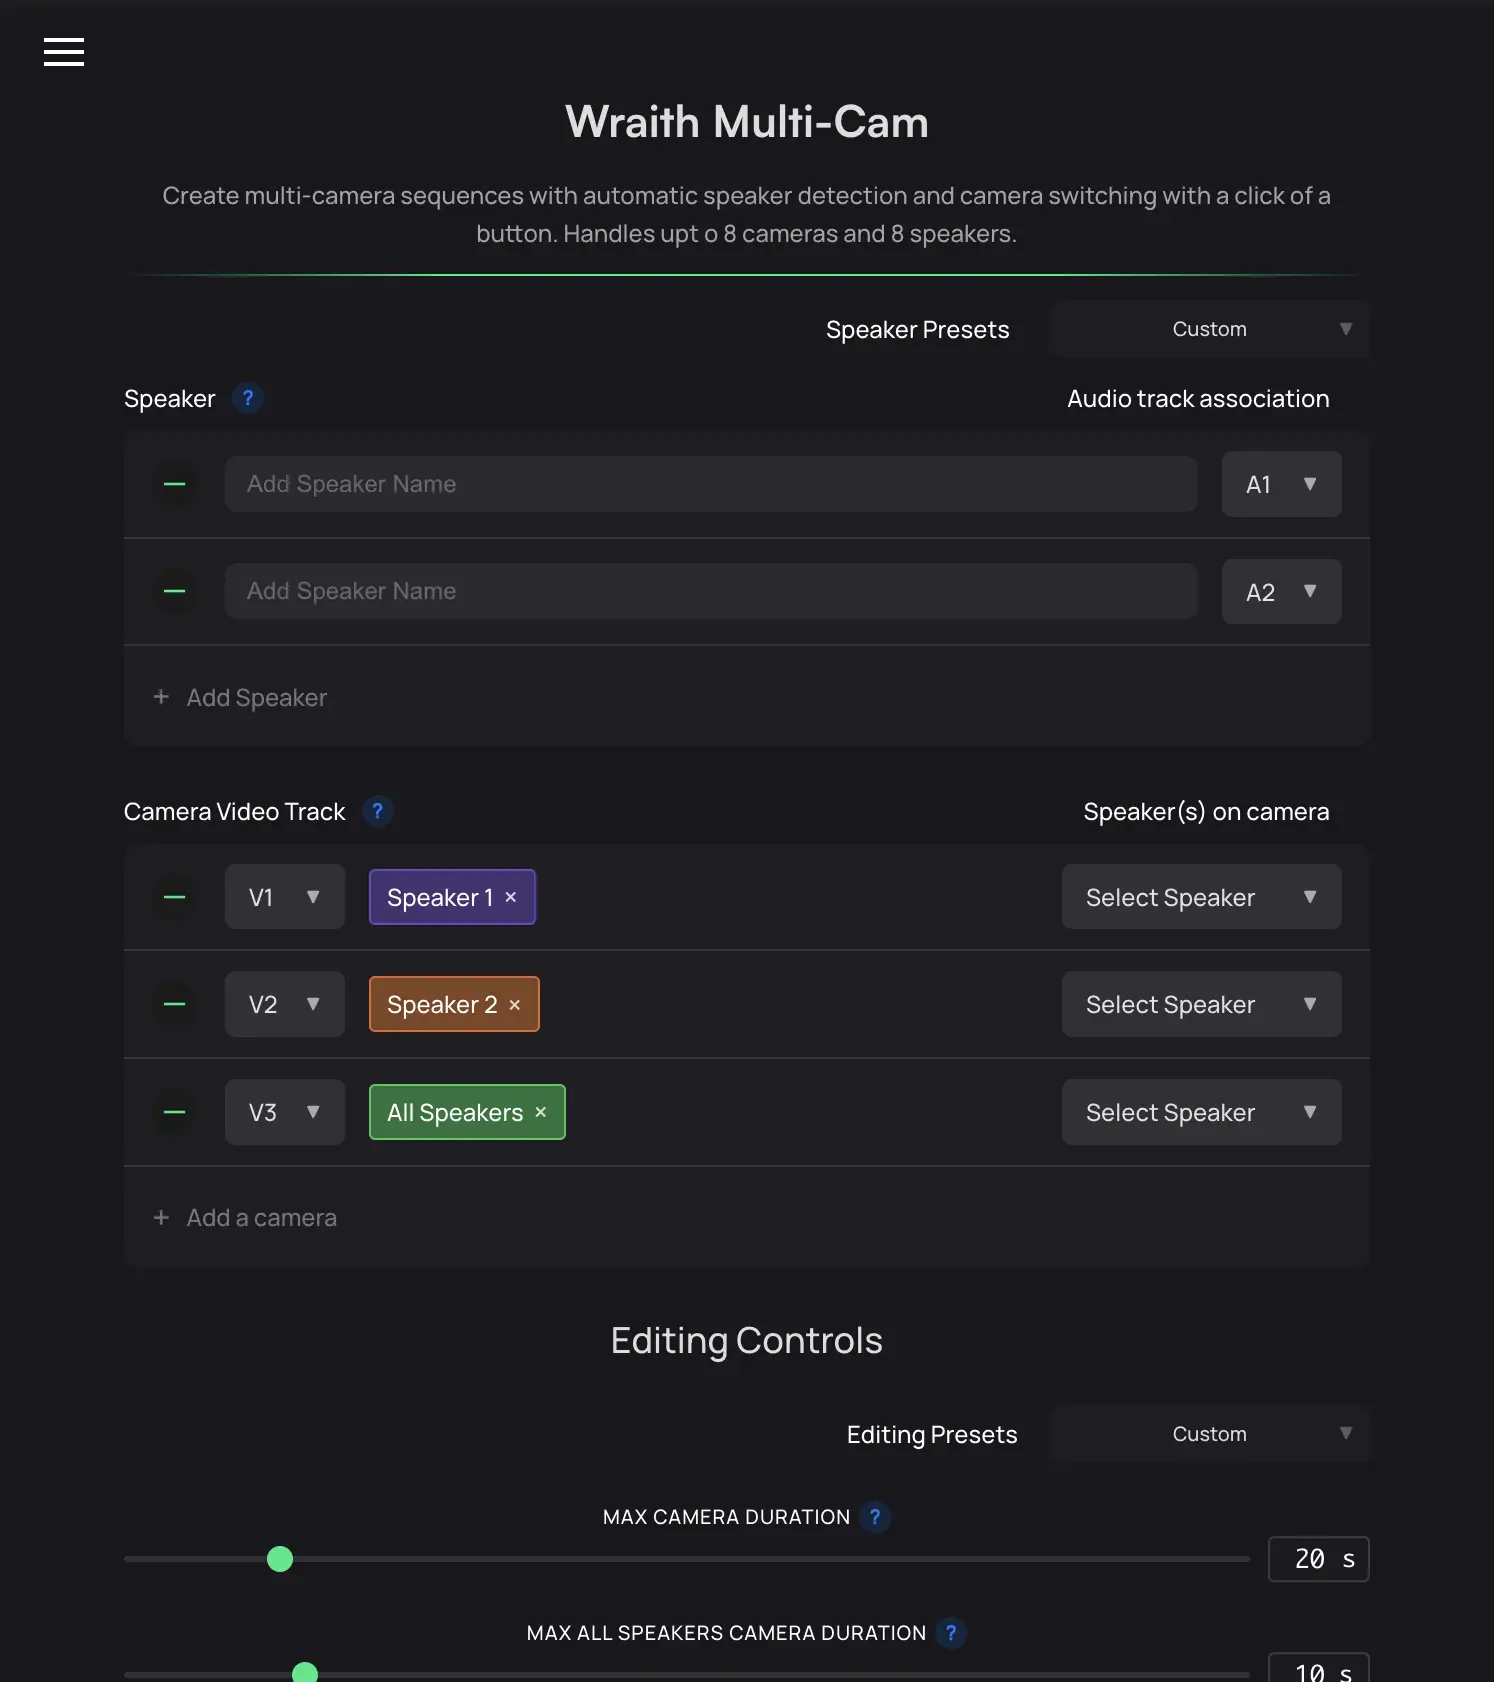Open the A2 audio track association dropdown

pyautogui.click(x=1281, y=591)
